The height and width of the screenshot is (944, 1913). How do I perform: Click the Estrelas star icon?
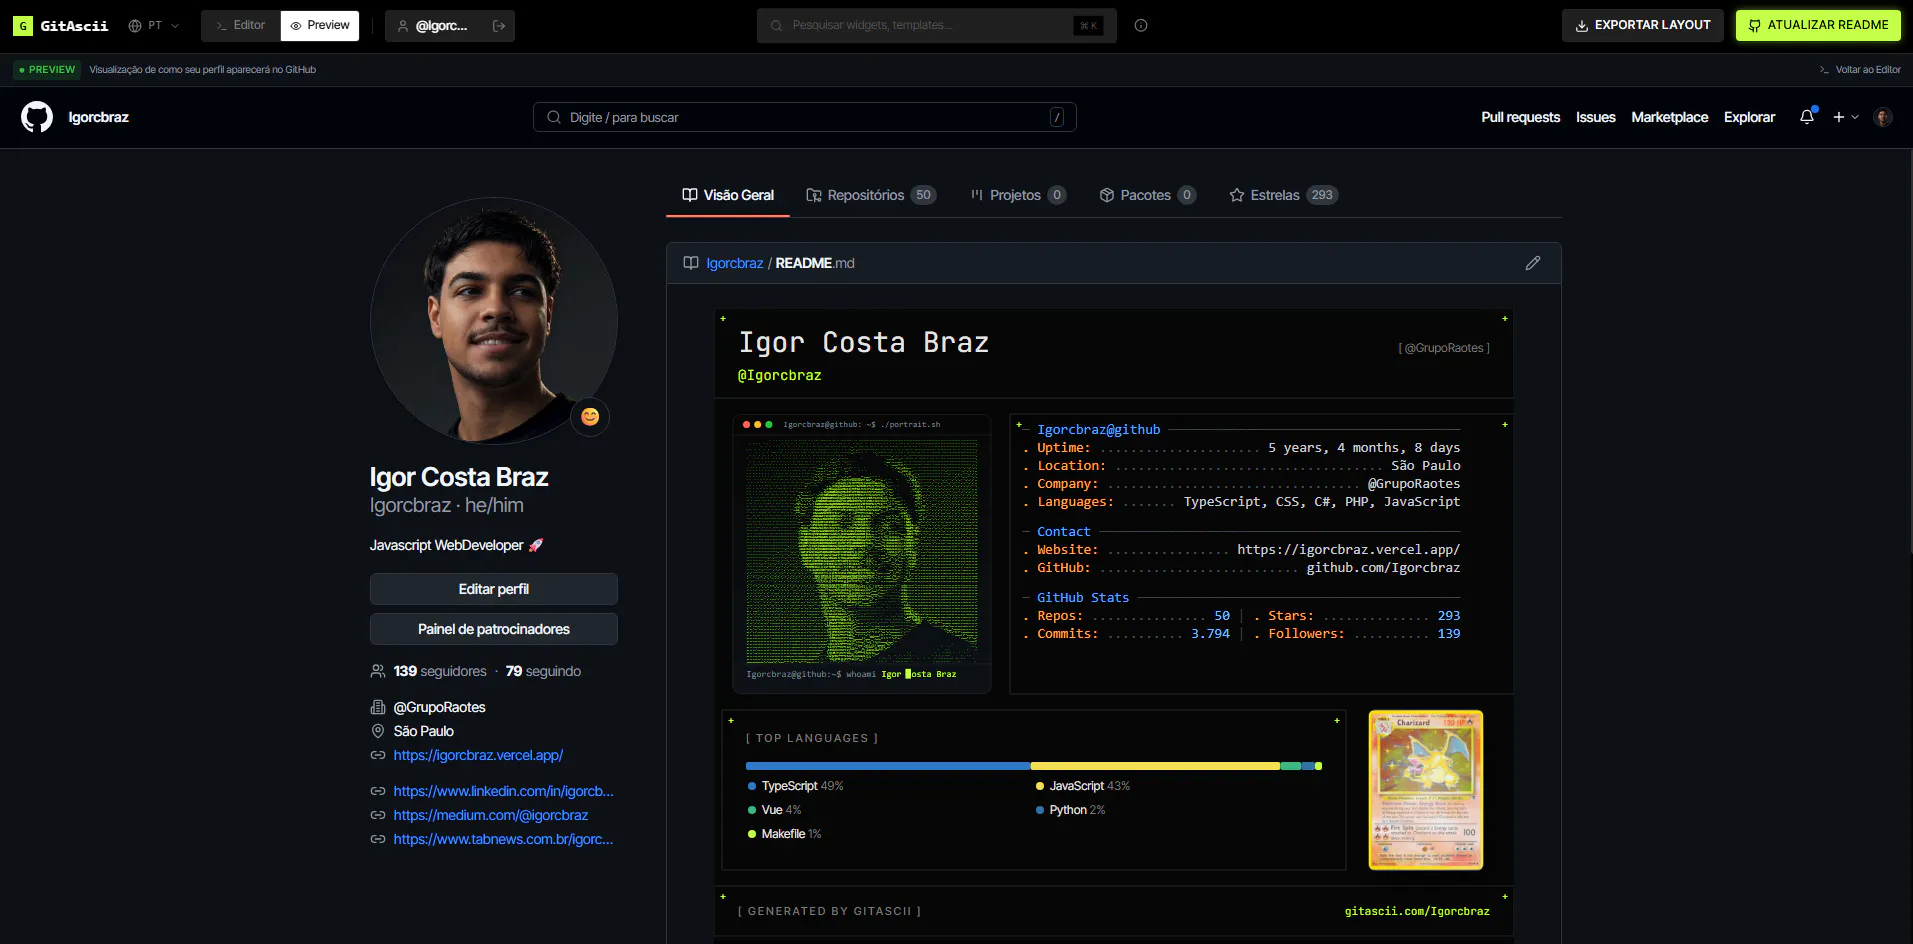pos(1237,195)
